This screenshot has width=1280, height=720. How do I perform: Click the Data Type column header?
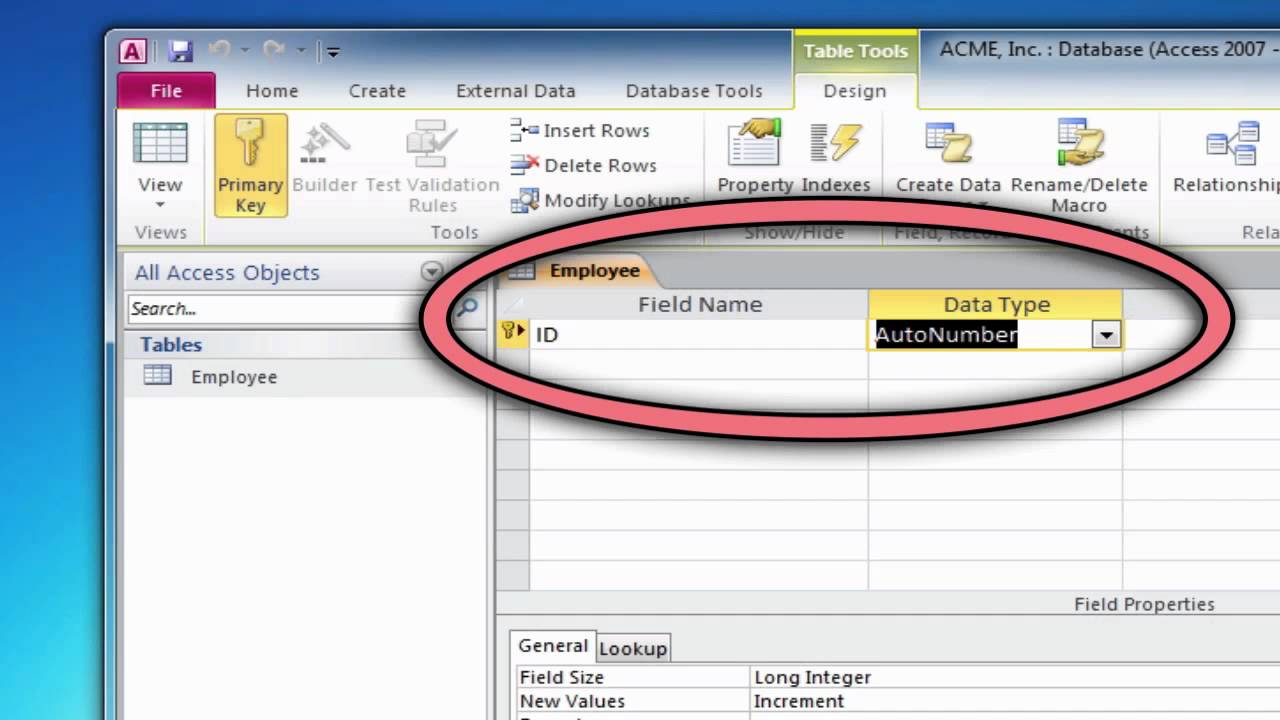[996, 304]
